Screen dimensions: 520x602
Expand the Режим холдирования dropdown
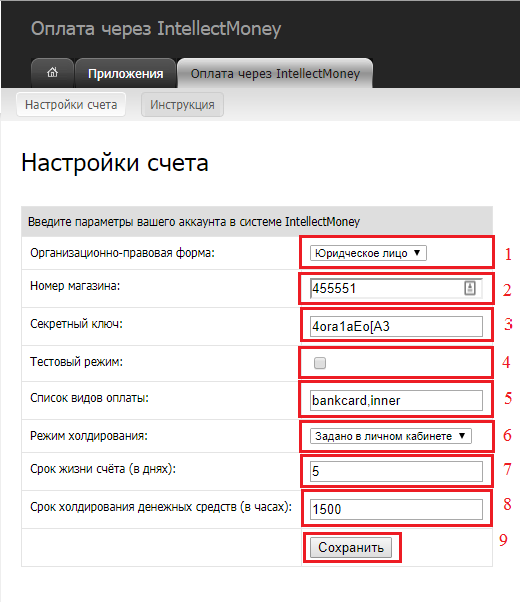coord(391,436)
